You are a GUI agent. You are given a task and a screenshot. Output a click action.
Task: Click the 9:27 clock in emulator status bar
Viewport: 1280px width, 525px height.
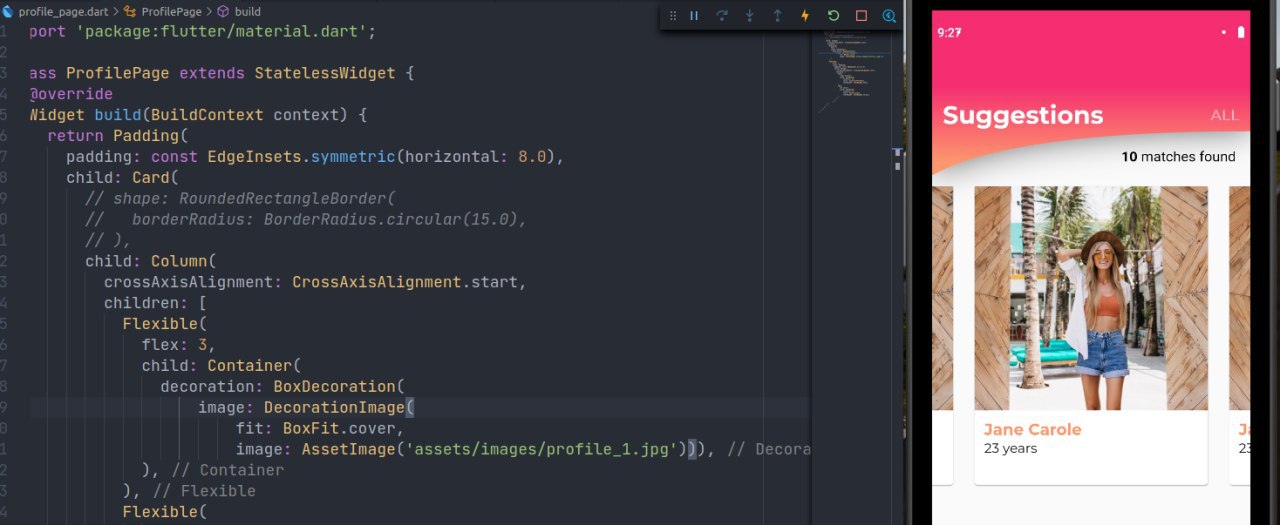(949, 32)
